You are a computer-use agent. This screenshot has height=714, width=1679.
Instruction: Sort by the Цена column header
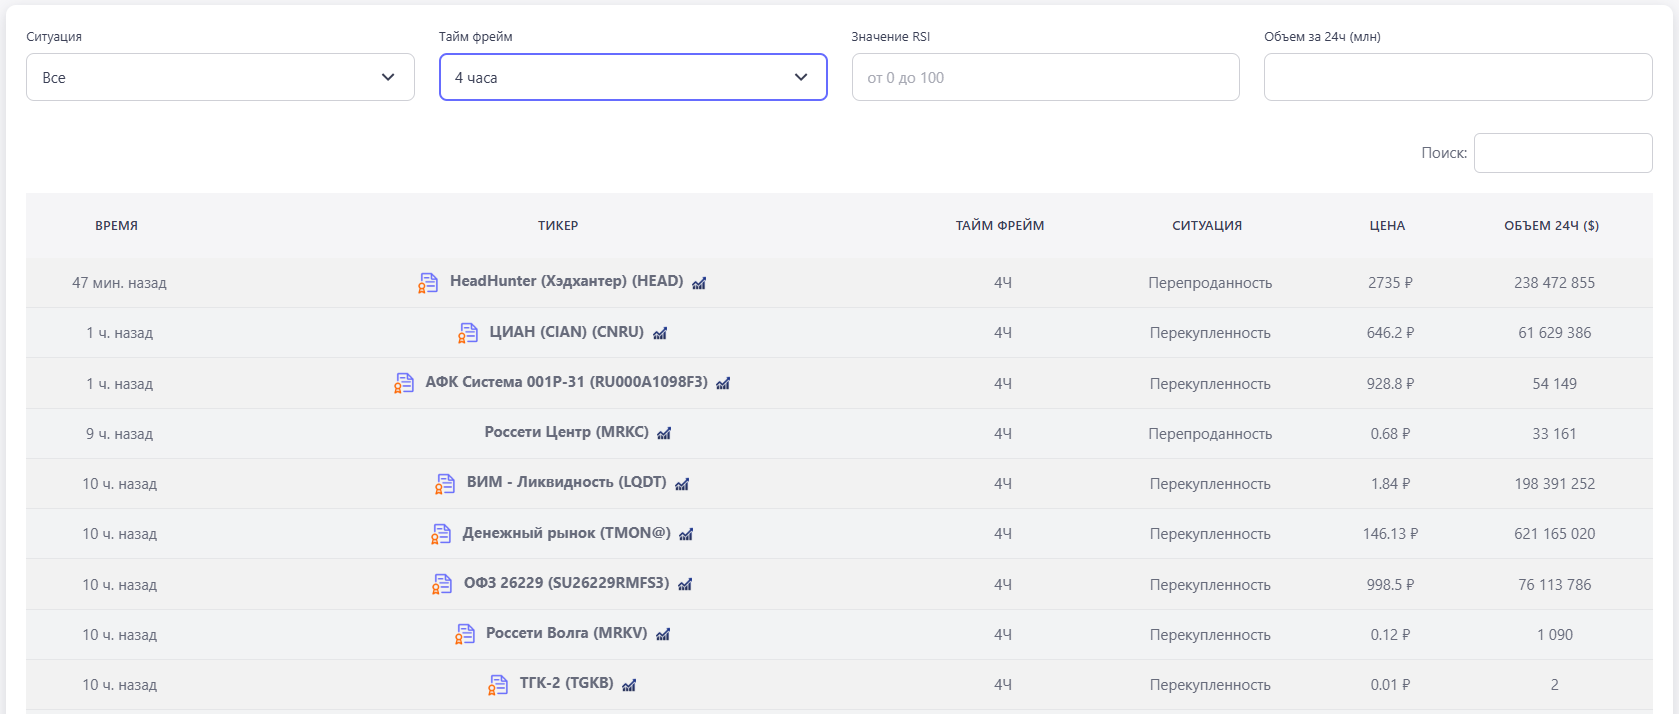[1387, 226]
